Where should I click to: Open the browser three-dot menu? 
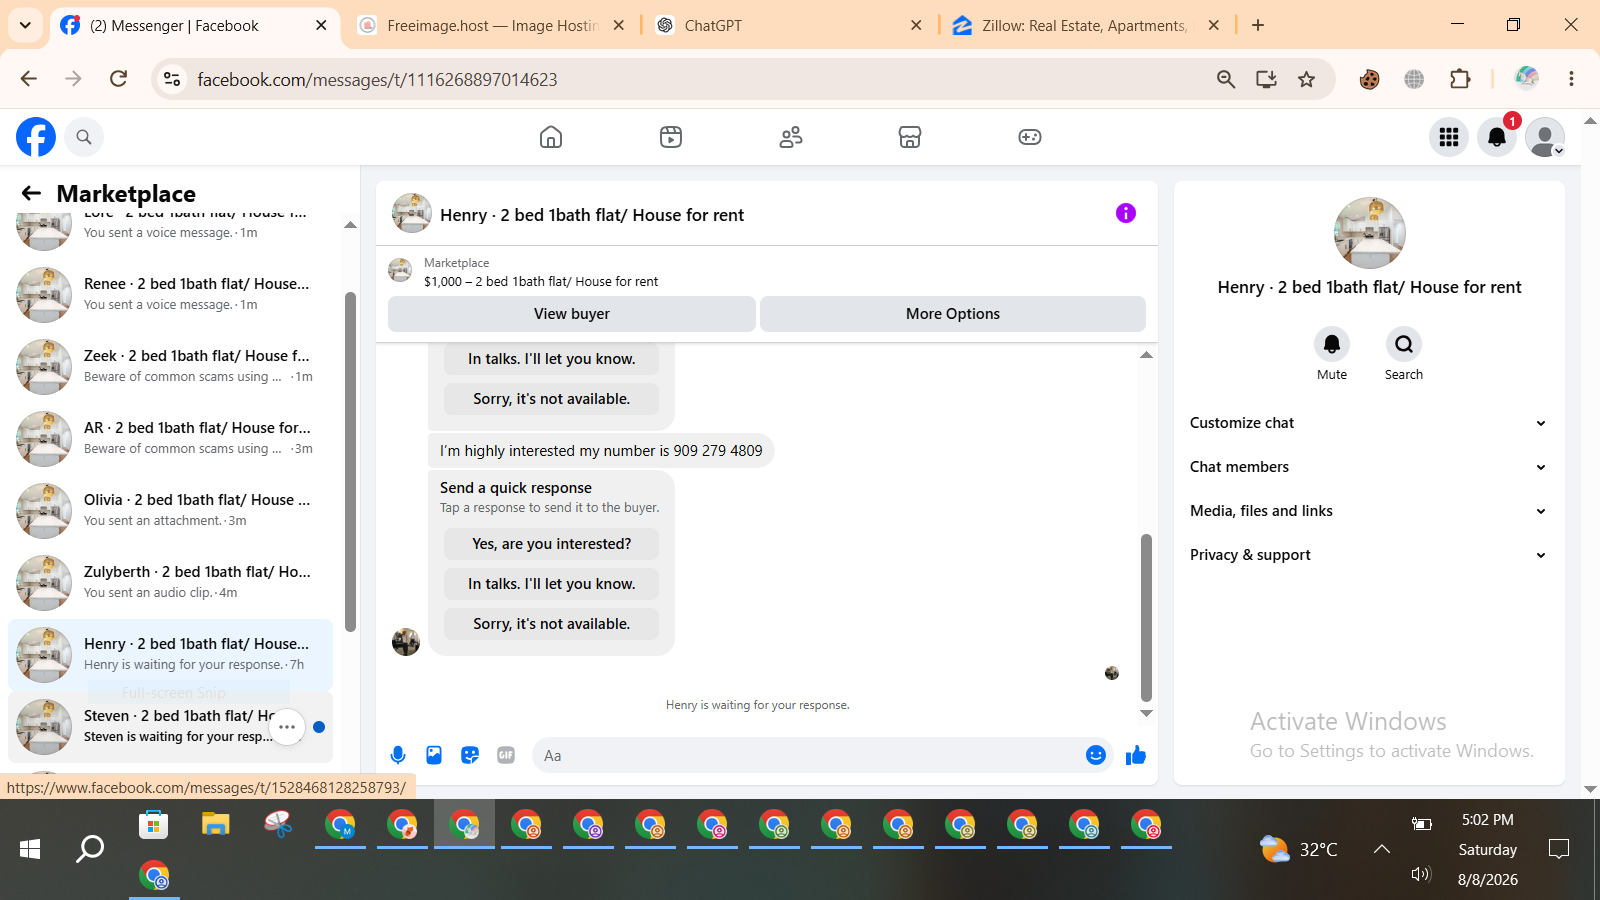pyautogui.click(x=1571, y=79)
